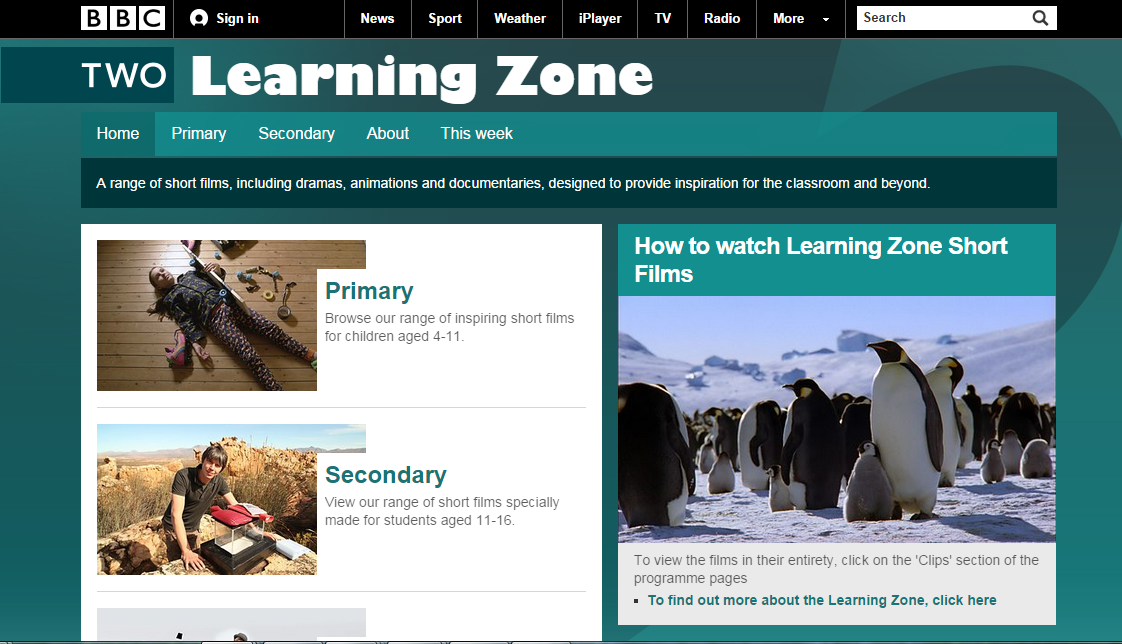Screen dimensions: 1122x644
Task: Click the Sign in profile icon
Action: click(x=199, y=19)
